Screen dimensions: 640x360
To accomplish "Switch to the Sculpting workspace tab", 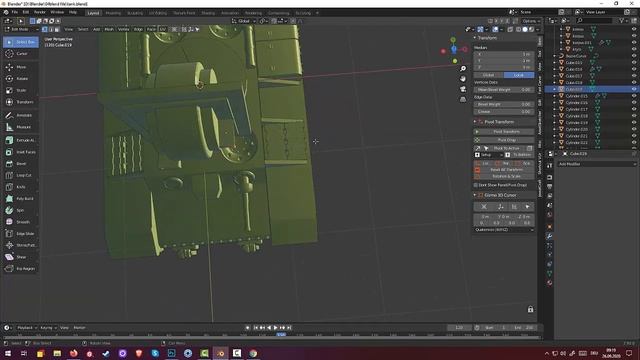I will point(135,13).
